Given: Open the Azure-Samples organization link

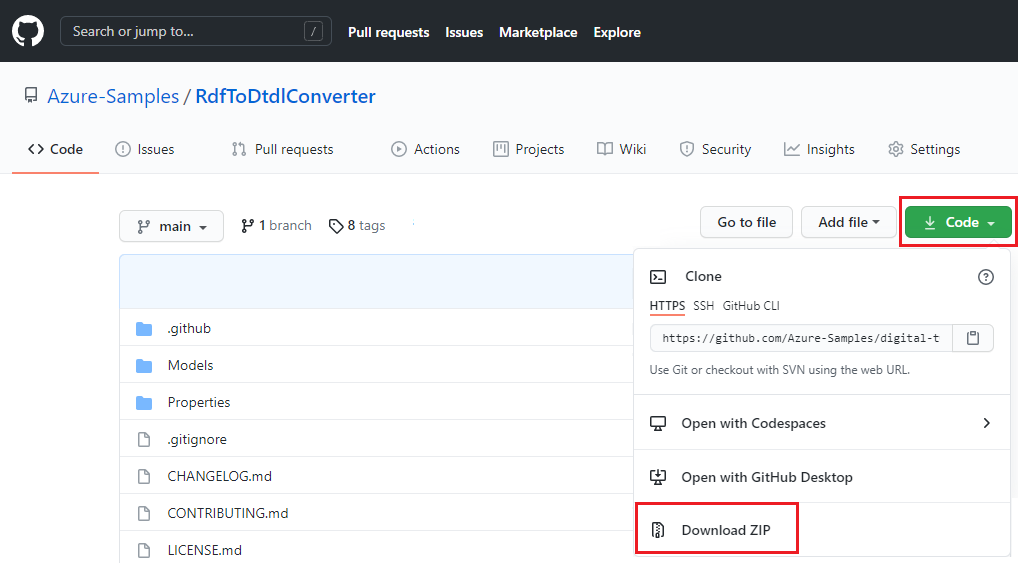Looking at the screenshot, I should tap(113, 96).
